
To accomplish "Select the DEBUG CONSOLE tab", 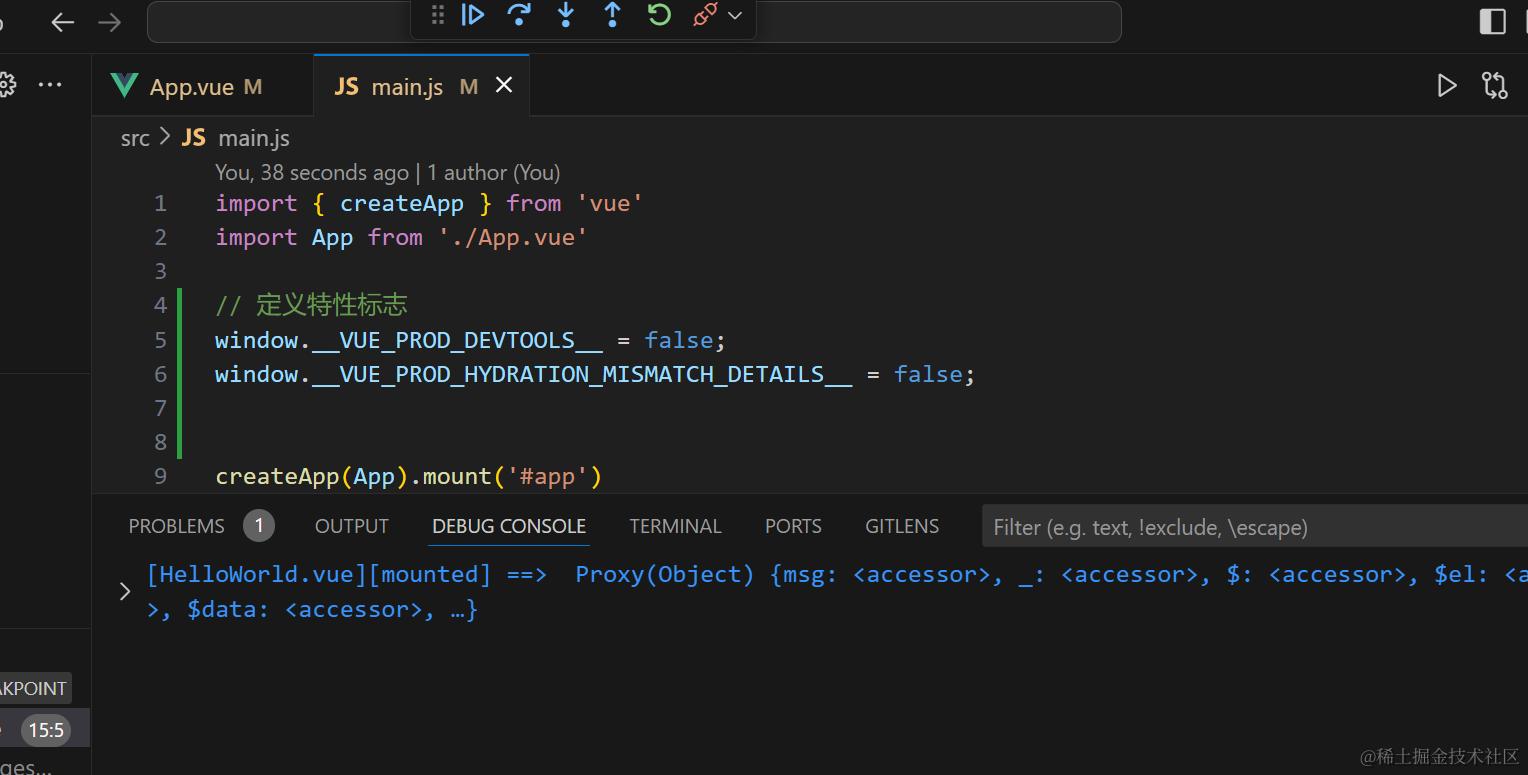I will 509,526.
